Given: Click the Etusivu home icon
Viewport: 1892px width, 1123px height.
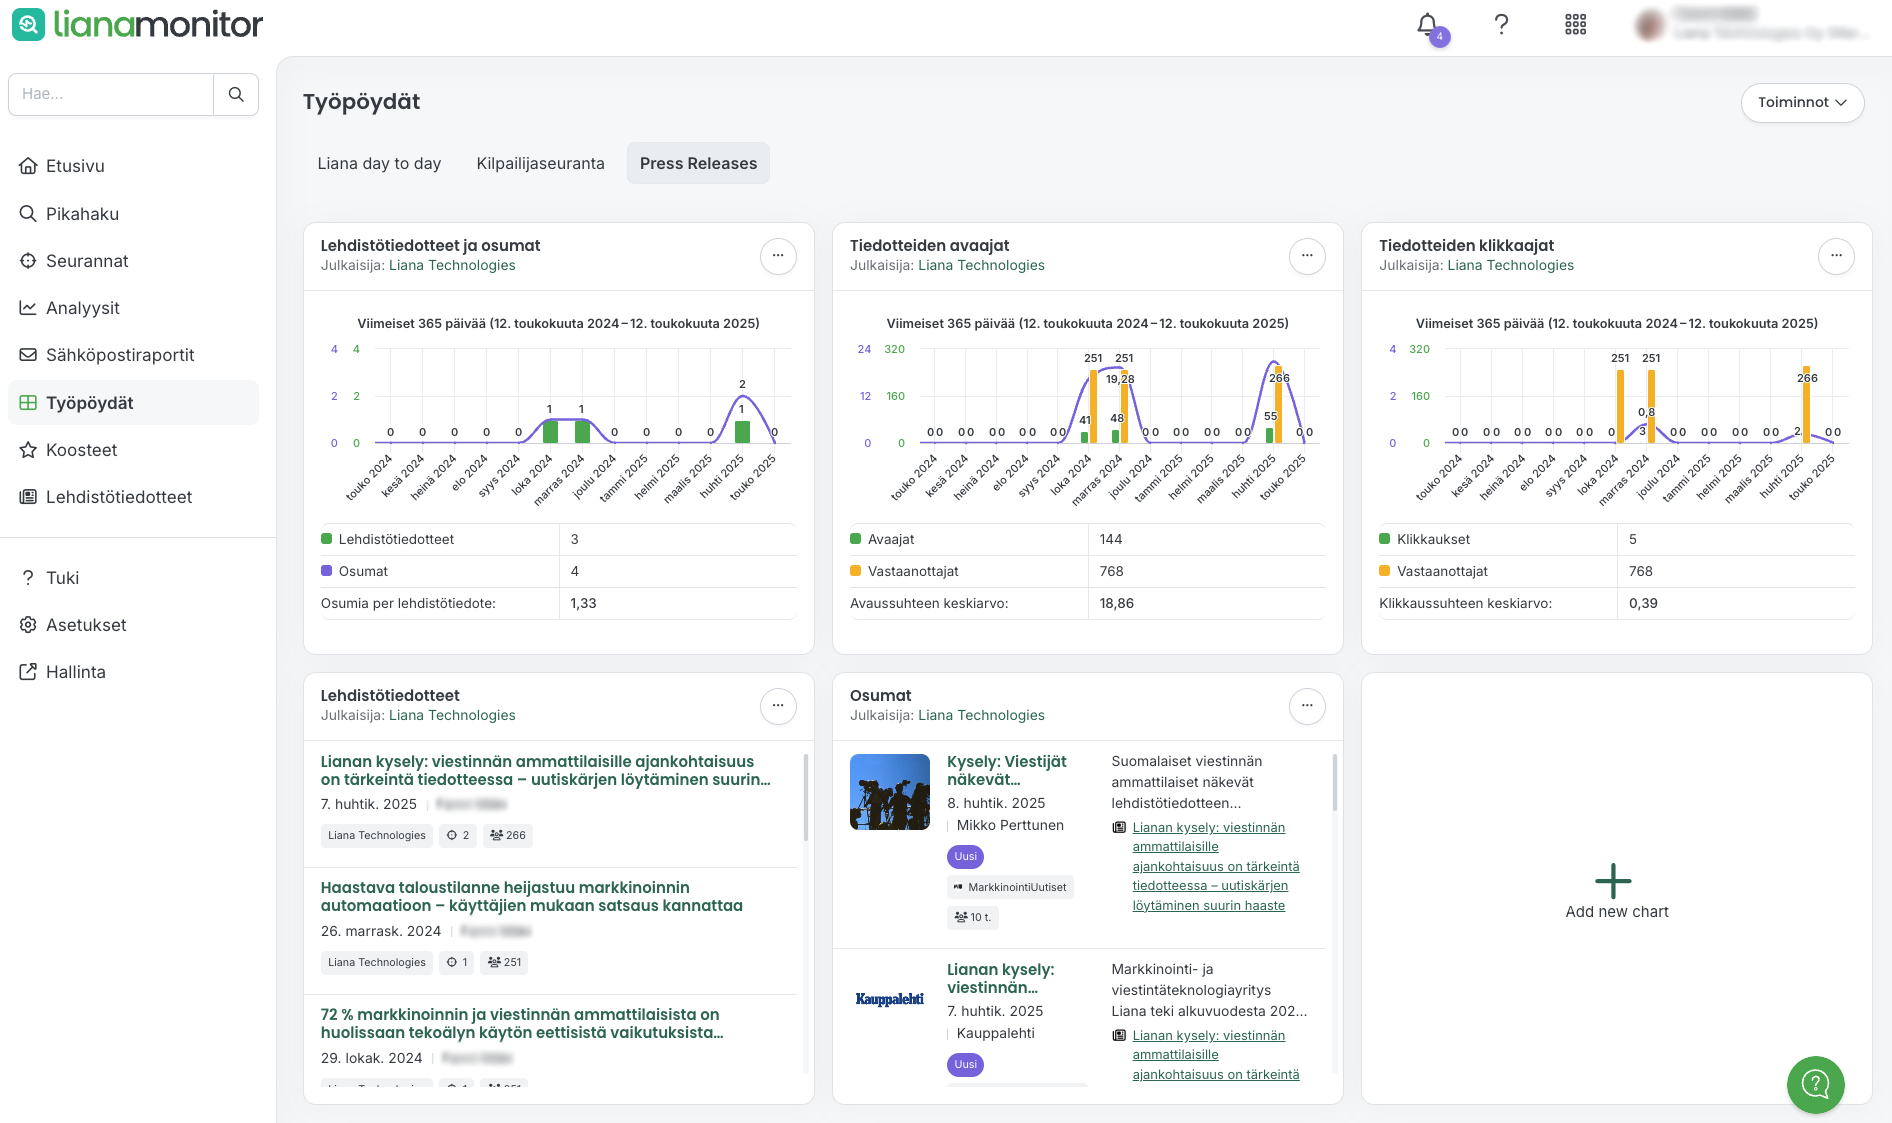Looking at the screenshot, I should [x=28, y=166].
